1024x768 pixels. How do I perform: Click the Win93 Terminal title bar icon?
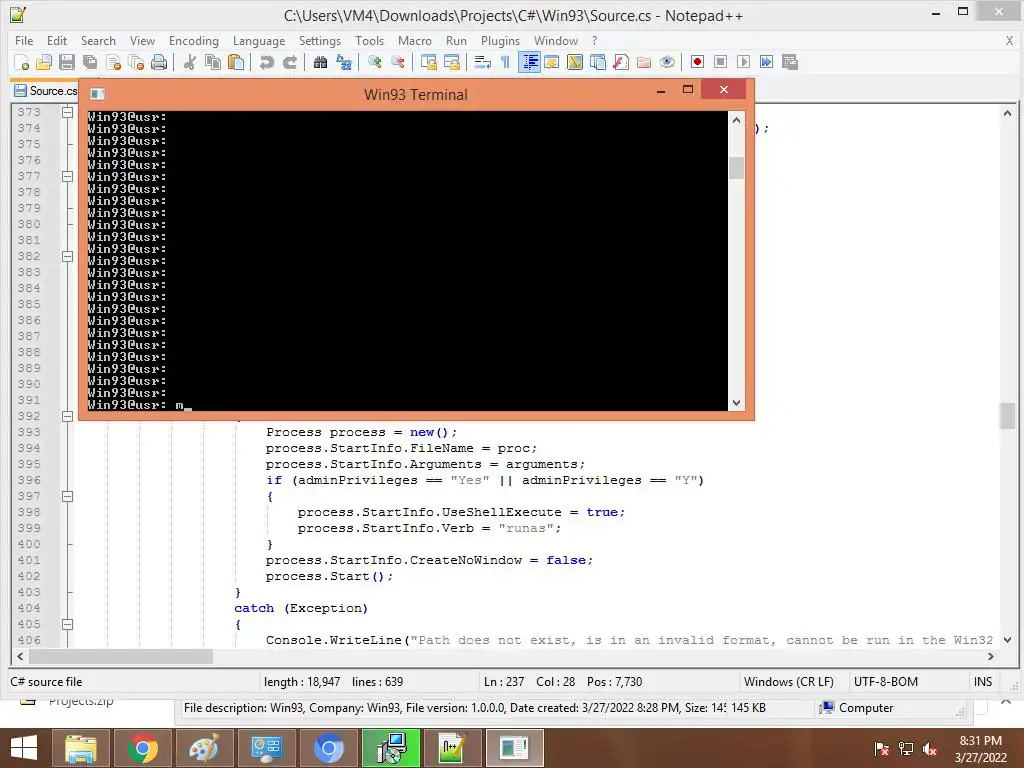pyautogui.click(x=97, y=94)
